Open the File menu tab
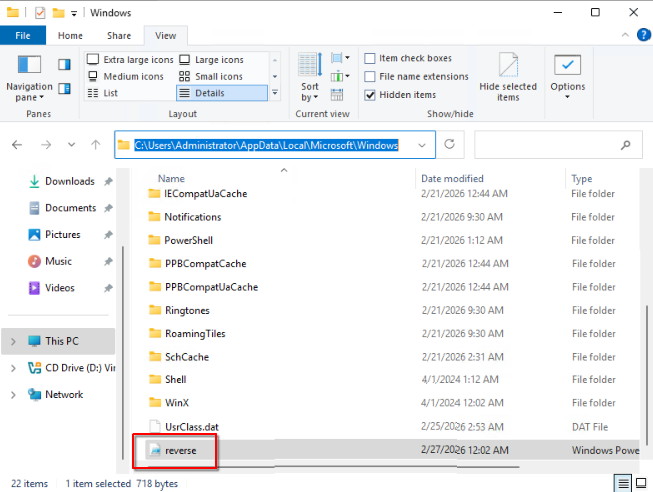The width and height of the screenshot is (653, 492). [x=23, y=35]
